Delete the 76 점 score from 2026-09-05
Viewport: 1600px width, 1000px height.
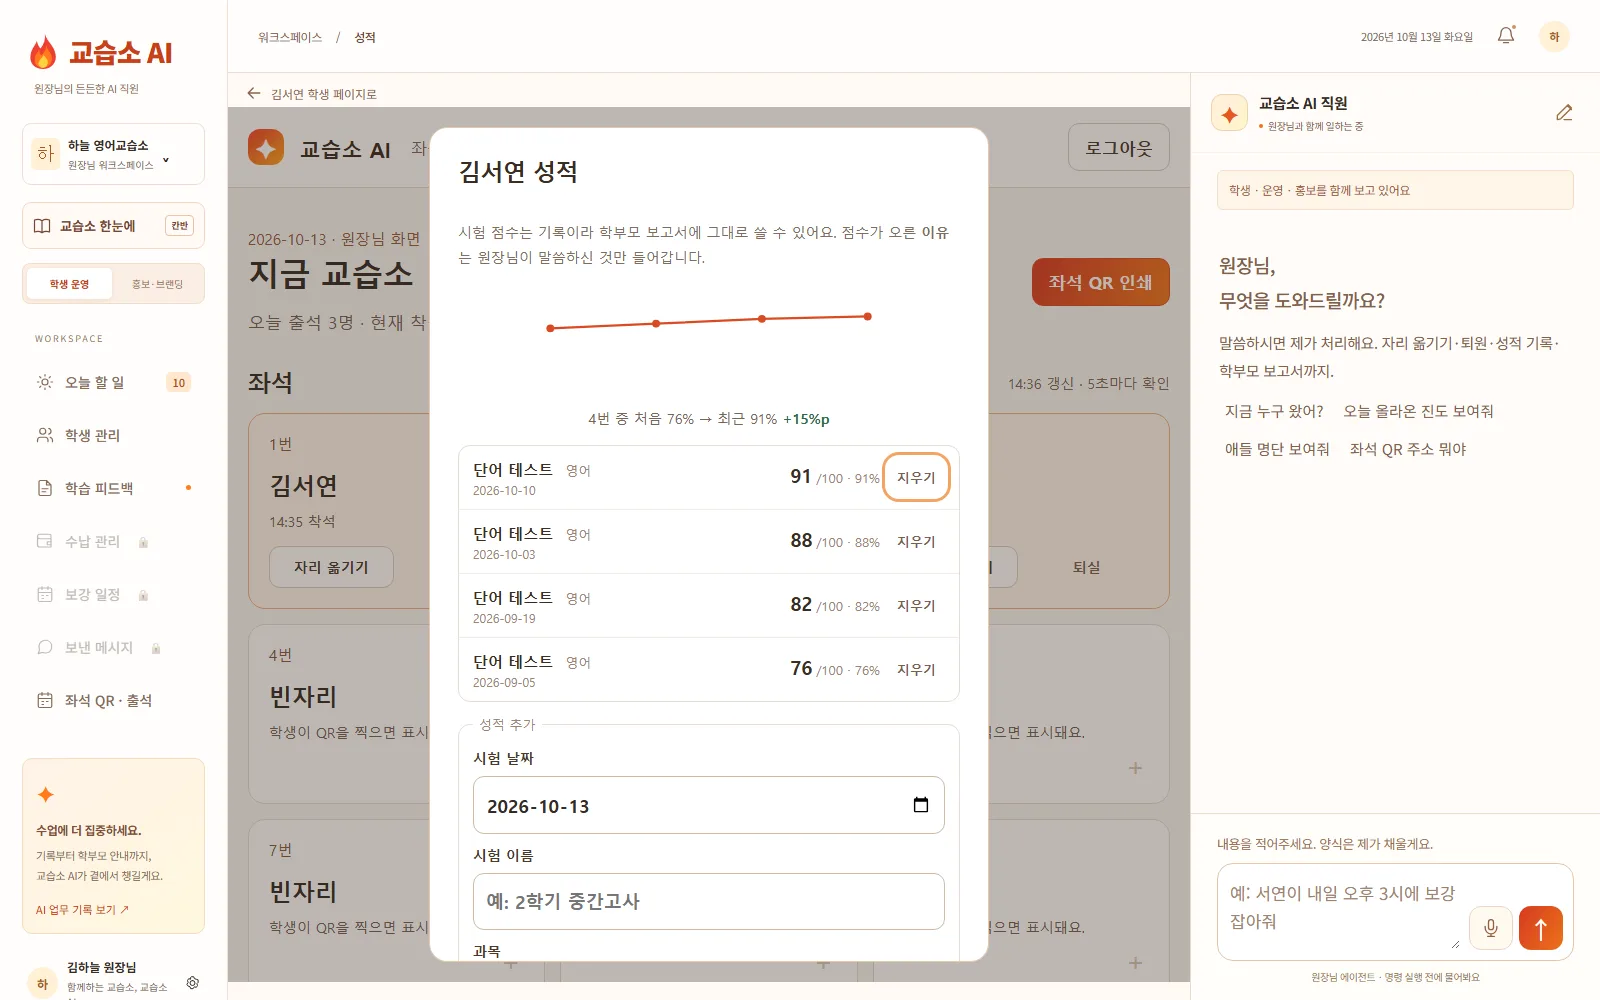916,670
